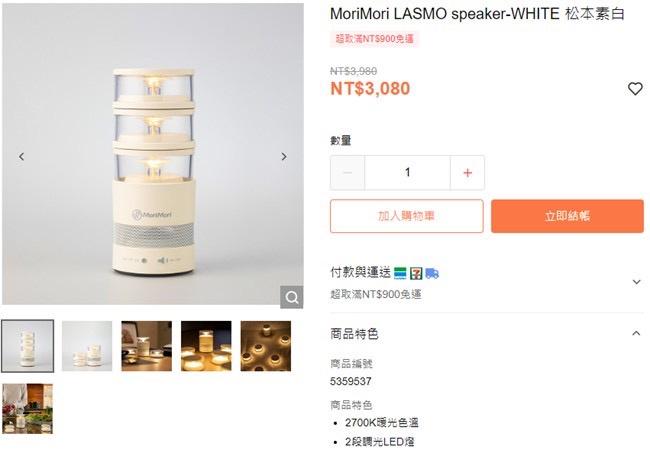Show the previous product image

click(x=22, y=157)
